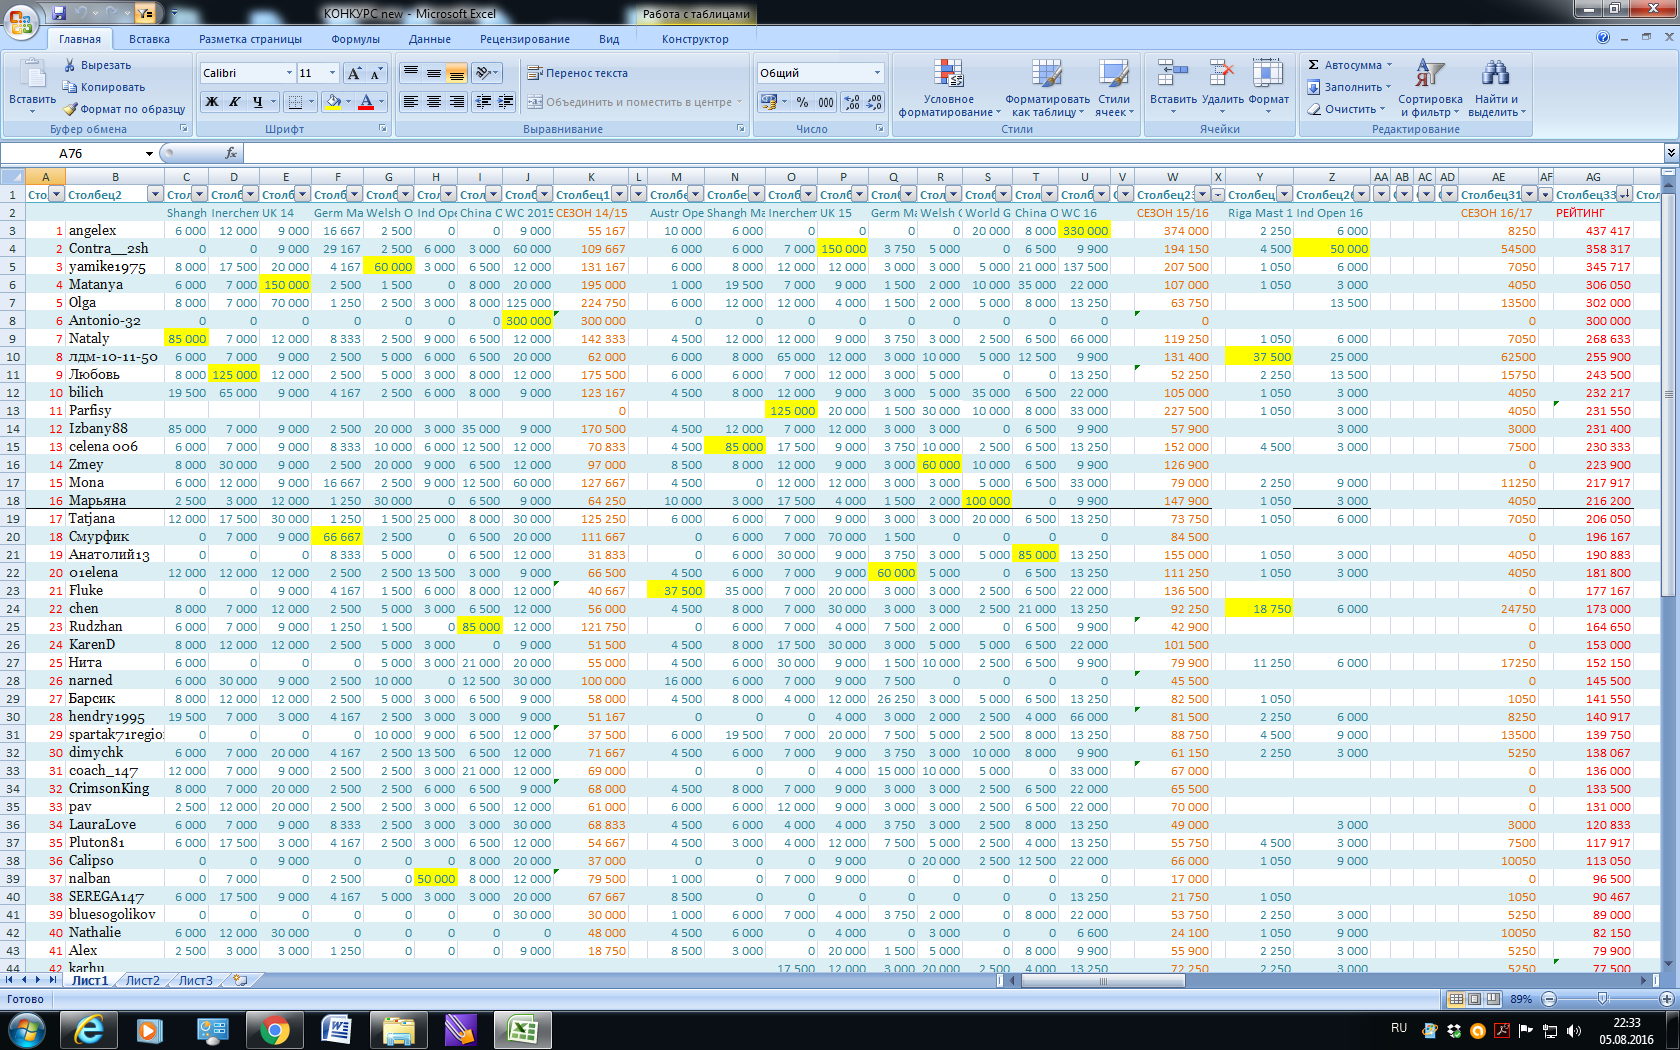Switch to the Лист2 sheet tab

[x=142, y=981]
